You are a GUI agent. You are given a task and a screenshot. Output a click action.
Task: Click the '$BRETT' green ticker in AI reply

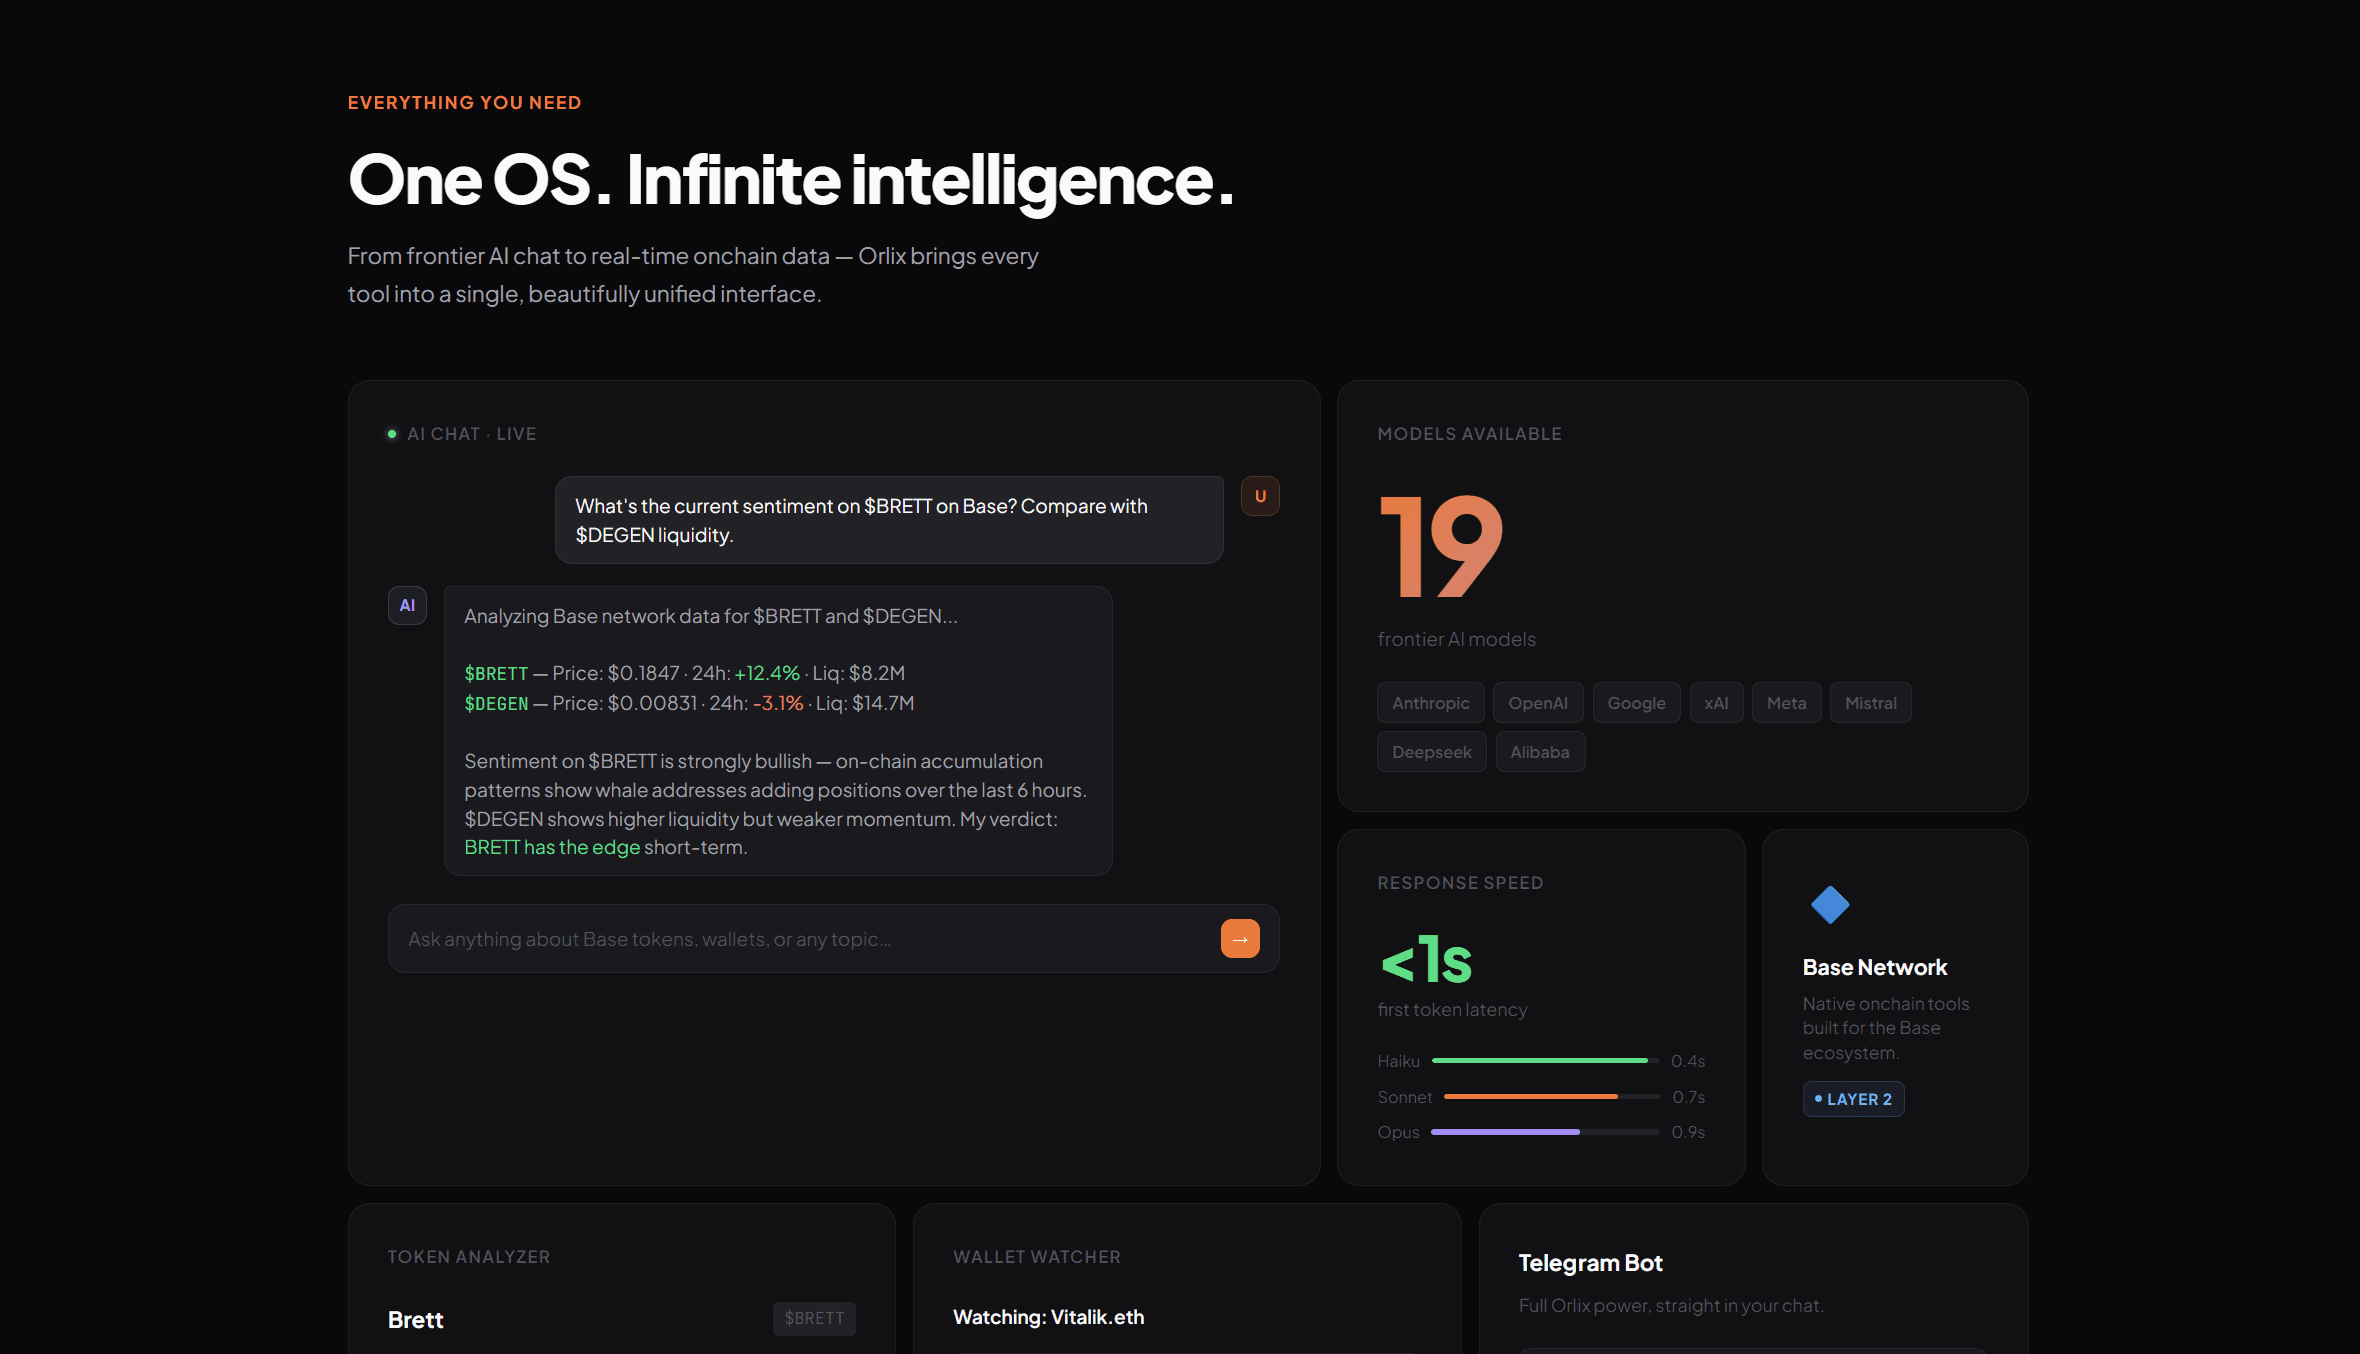496,673
